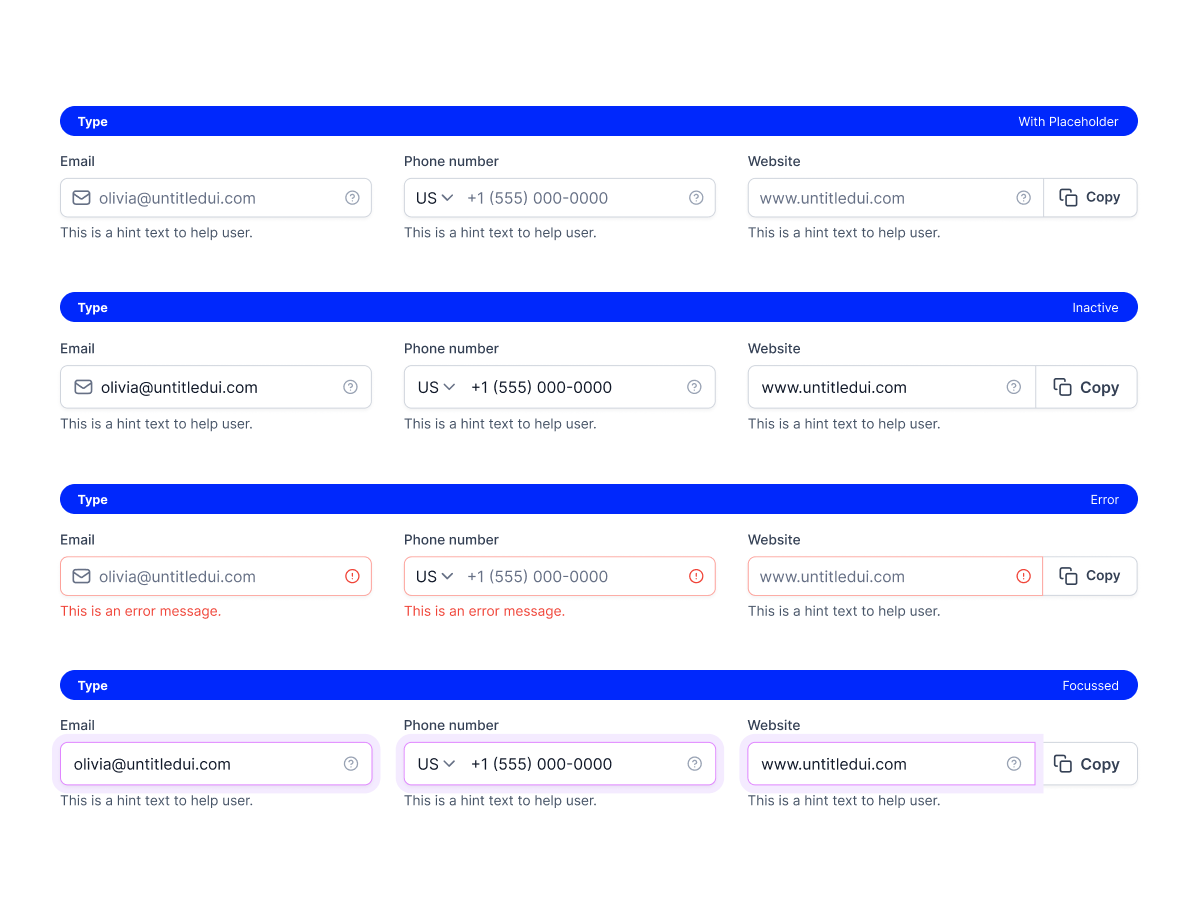Open the US country dropdown in the With Placeholder row
The image size is (1200, 916).
point(435,198)
